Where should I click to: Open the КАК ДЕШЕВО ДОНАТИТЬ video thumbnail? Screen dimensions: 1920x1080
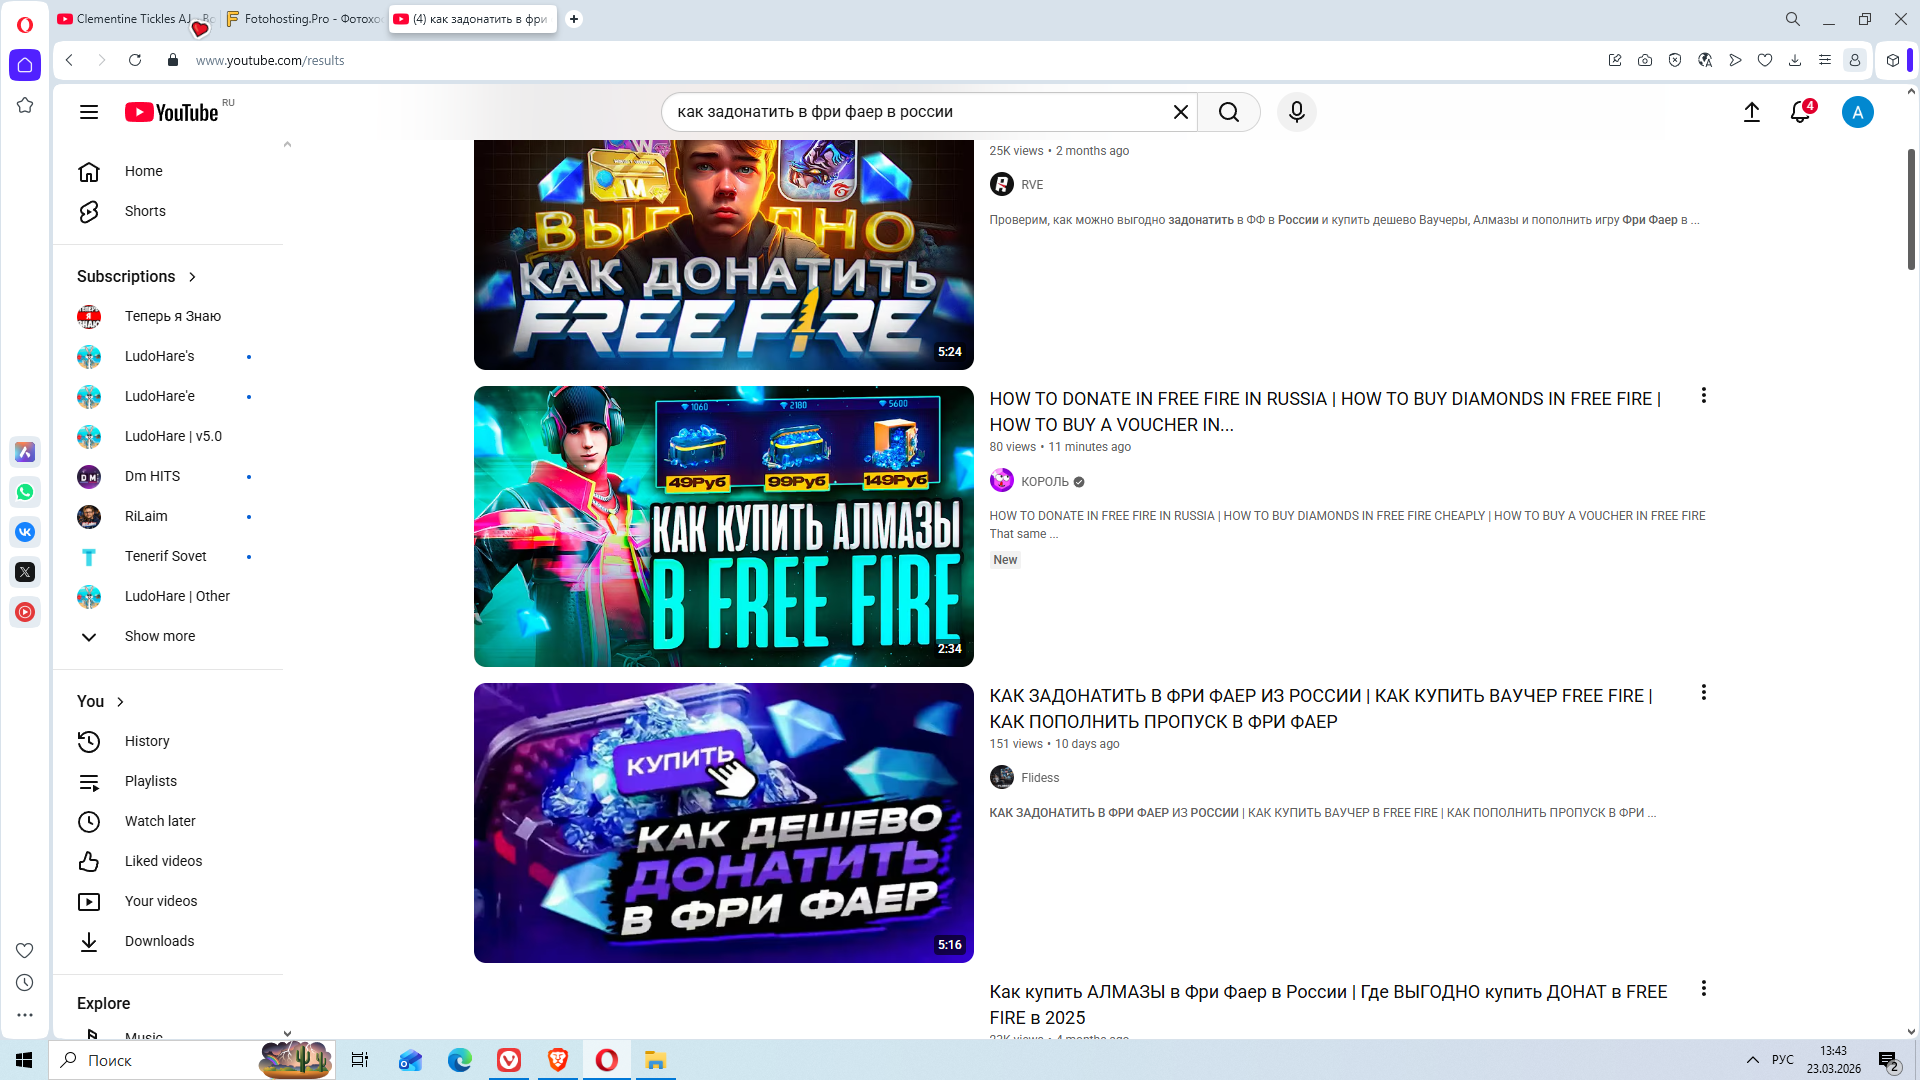tap(723, 822)
